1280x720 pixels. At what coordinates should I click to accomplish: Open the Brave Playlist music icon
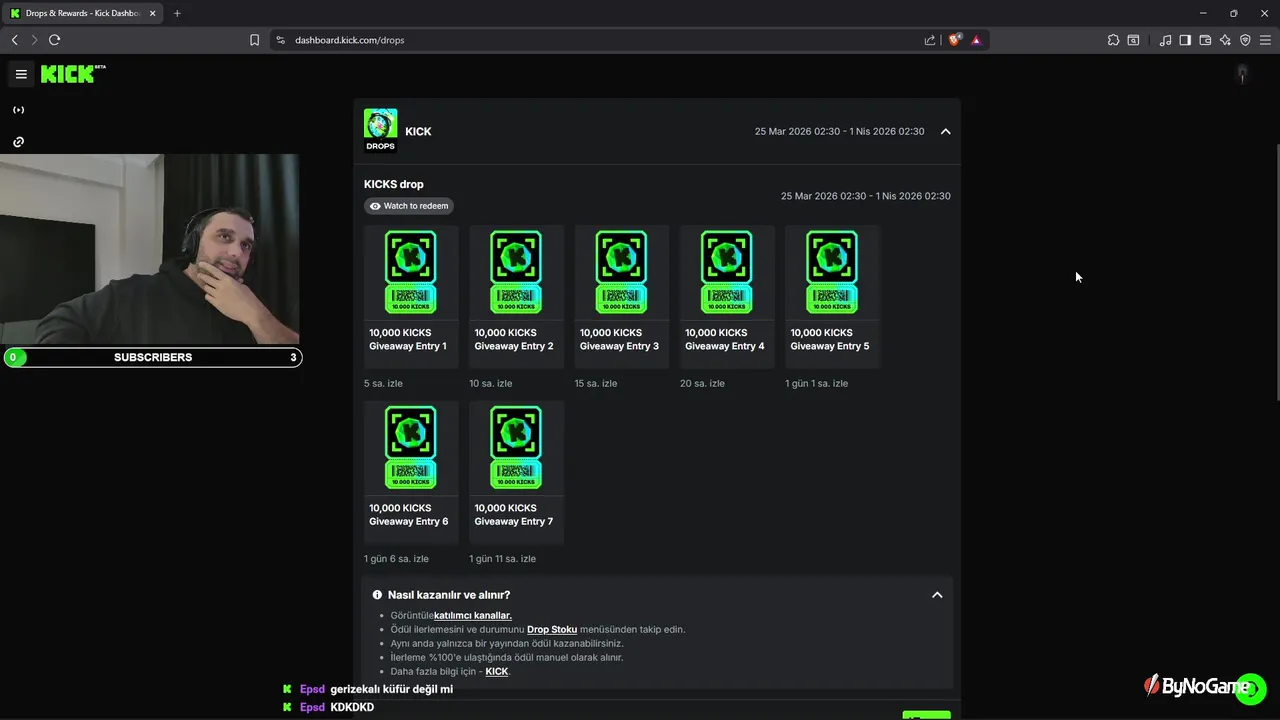(1165, 40)
